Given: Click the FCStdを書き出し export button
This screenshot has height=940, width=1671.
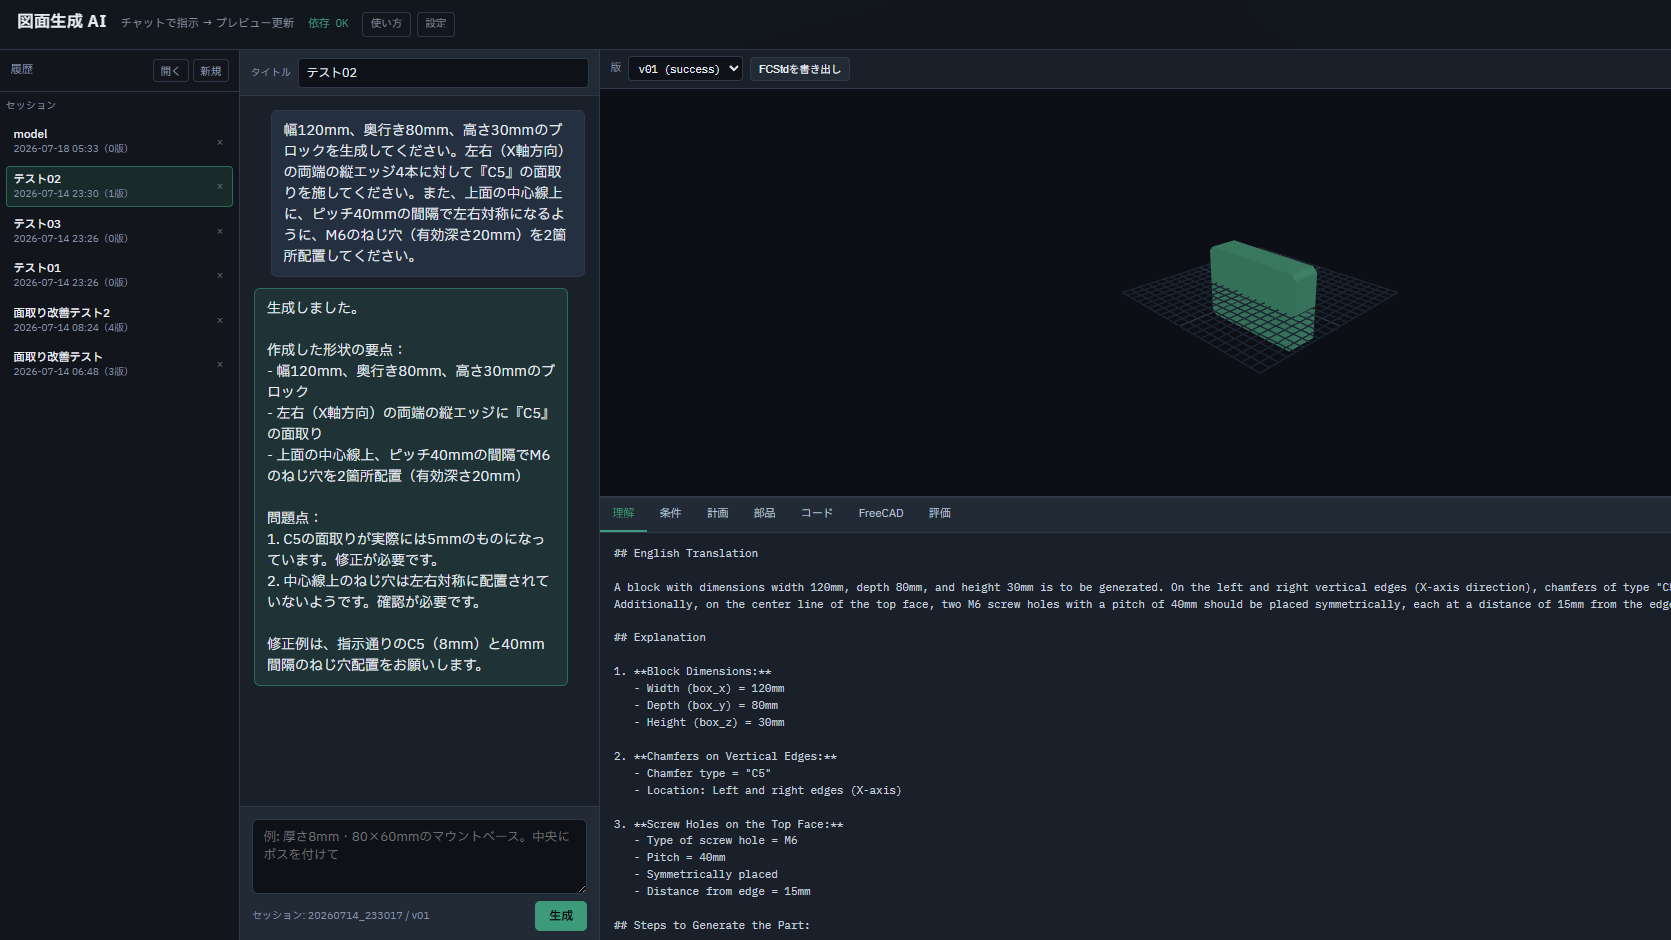Looking at the screenshot, I should 800,69.
